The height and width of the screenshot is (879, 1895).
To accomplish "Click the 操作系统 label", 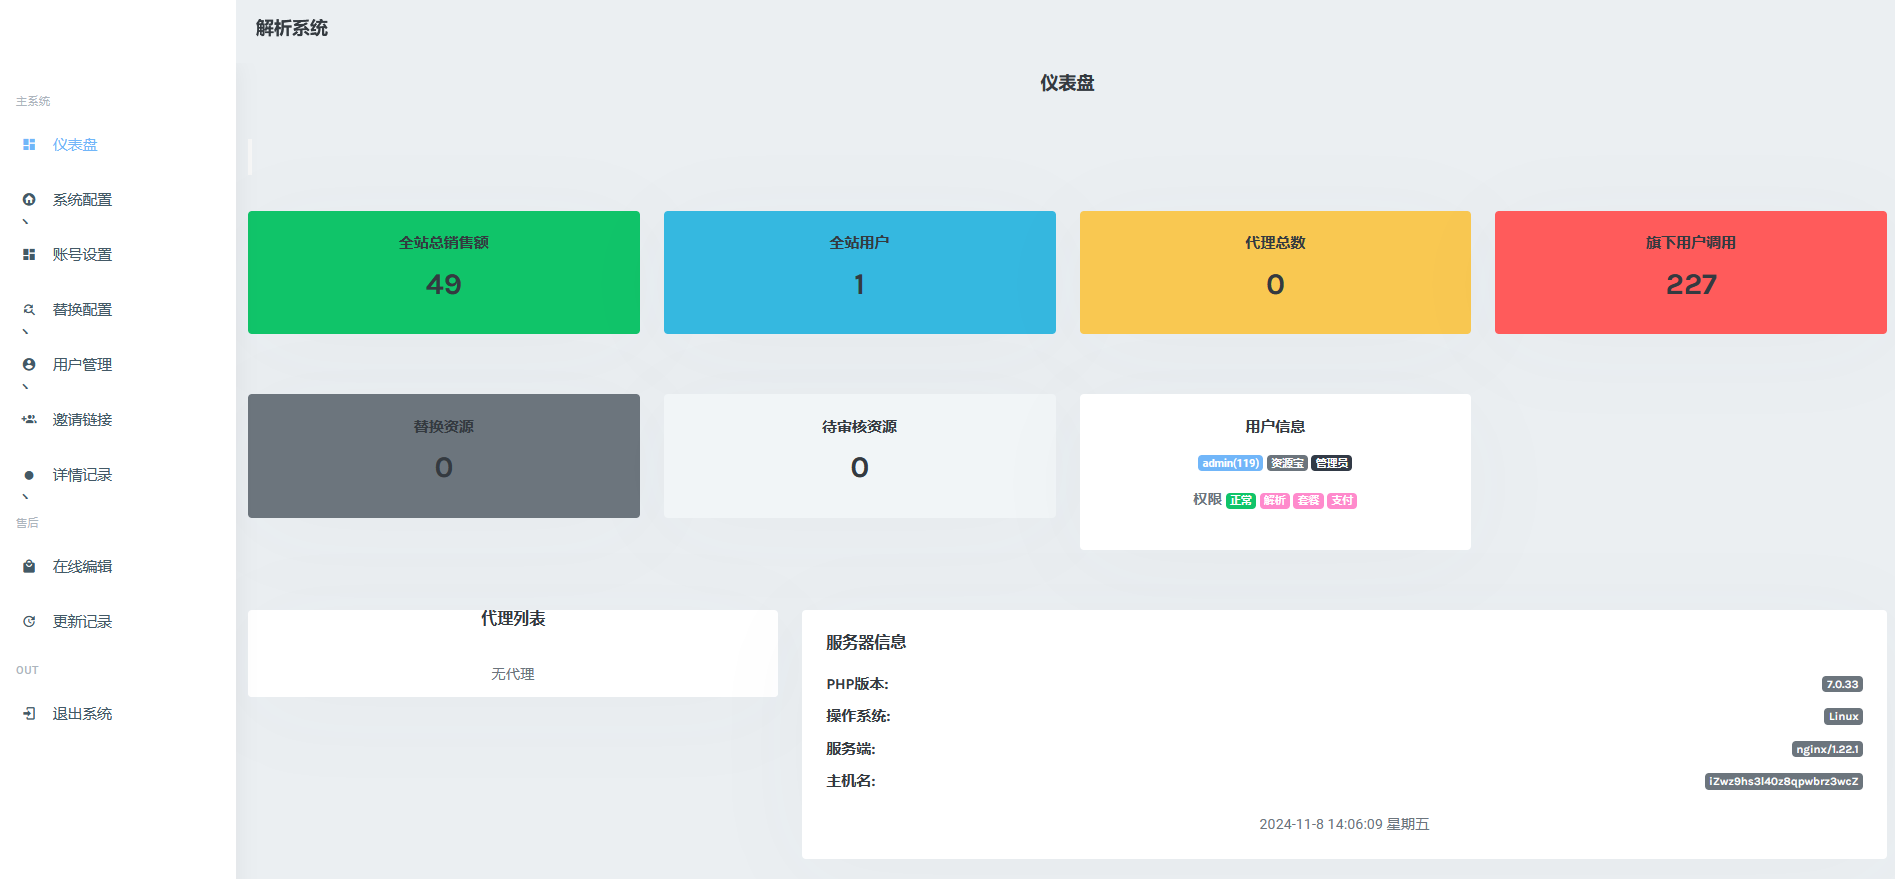I will pos(858,716).
